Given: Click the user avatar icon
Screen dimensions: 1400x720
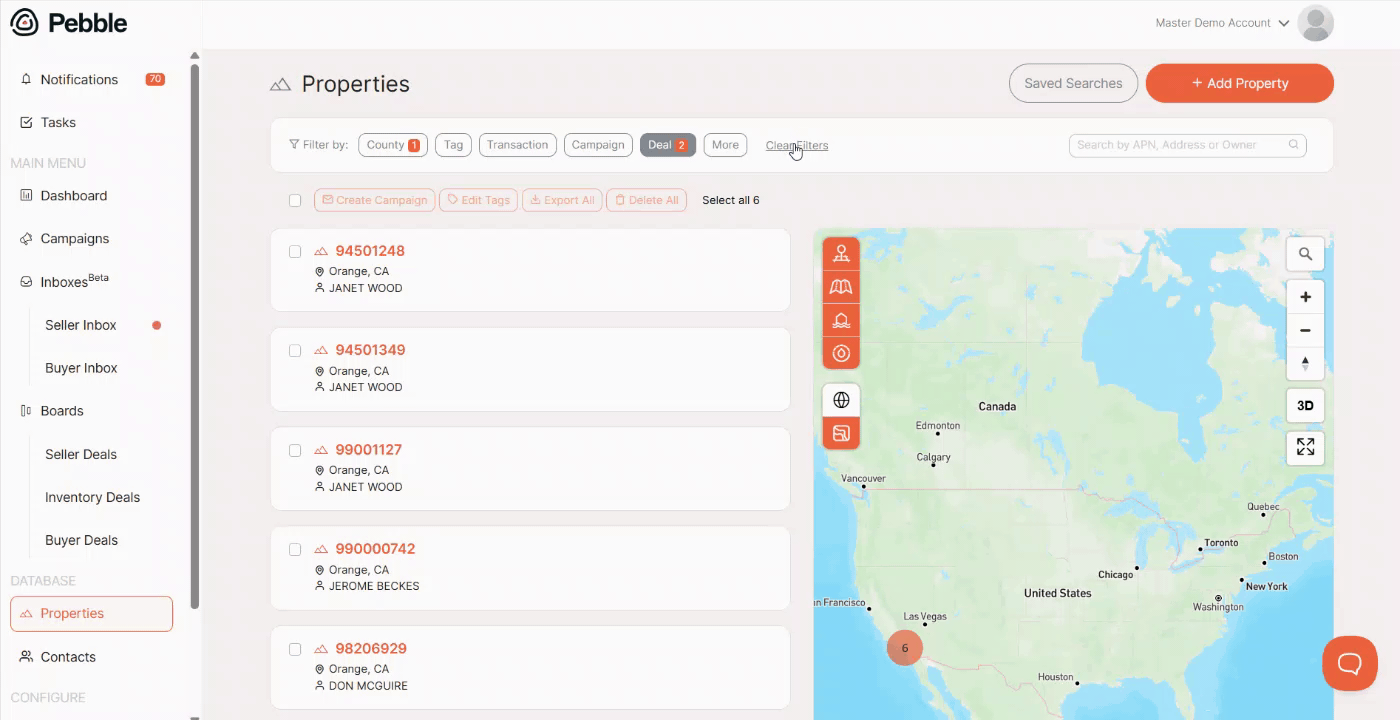Looking at the screenshot, I should coord(1316,23).
